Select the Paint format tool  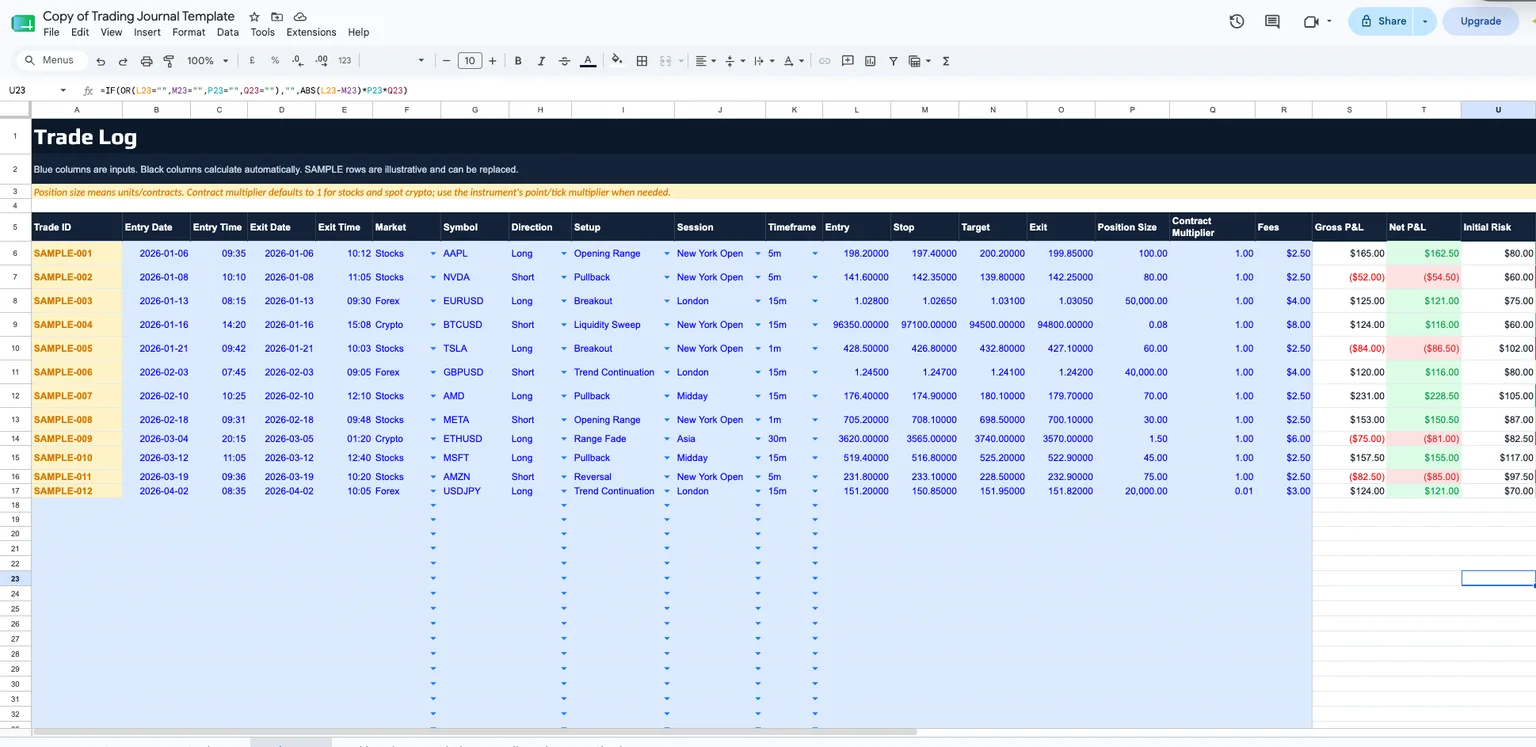pos(169,61)
